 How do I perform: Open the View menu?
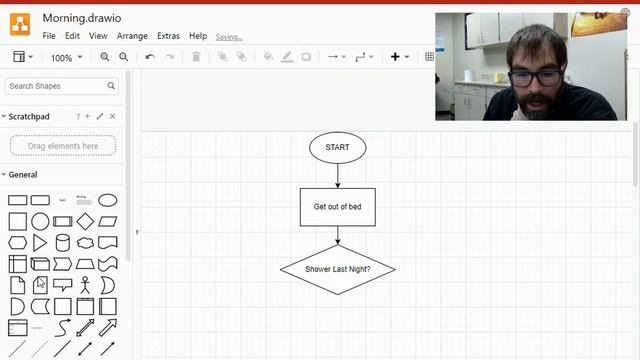(x=98, y=36)
